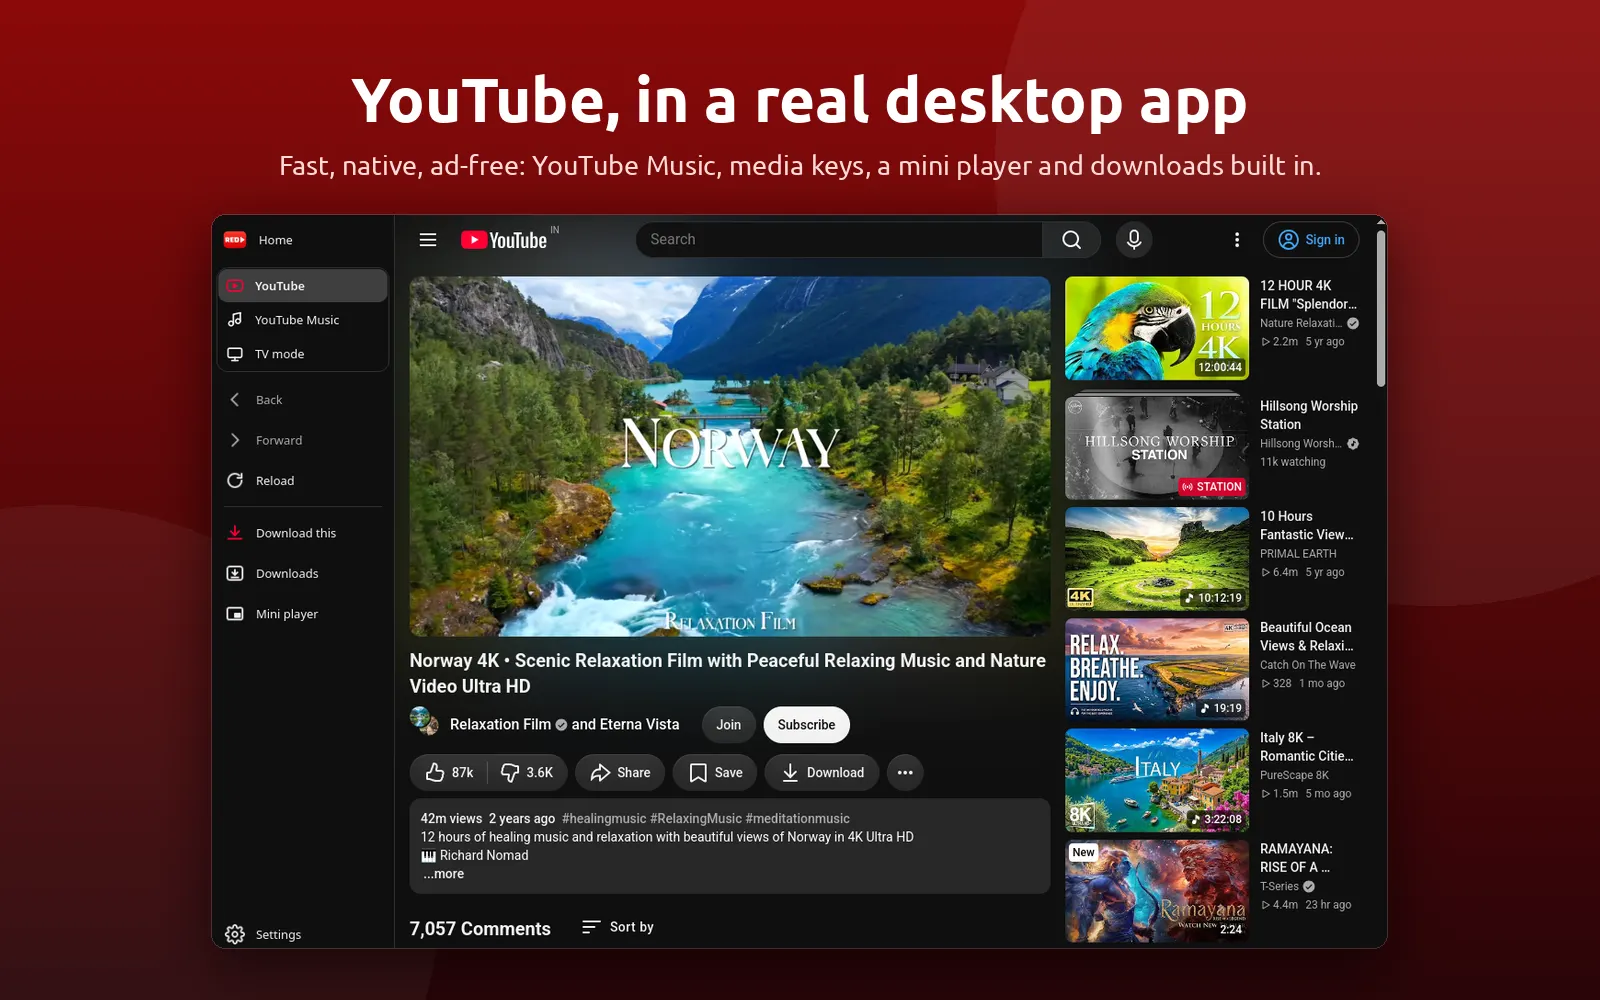
Task: Like the video with 87k thumbs up
Action: click(449, 773)
